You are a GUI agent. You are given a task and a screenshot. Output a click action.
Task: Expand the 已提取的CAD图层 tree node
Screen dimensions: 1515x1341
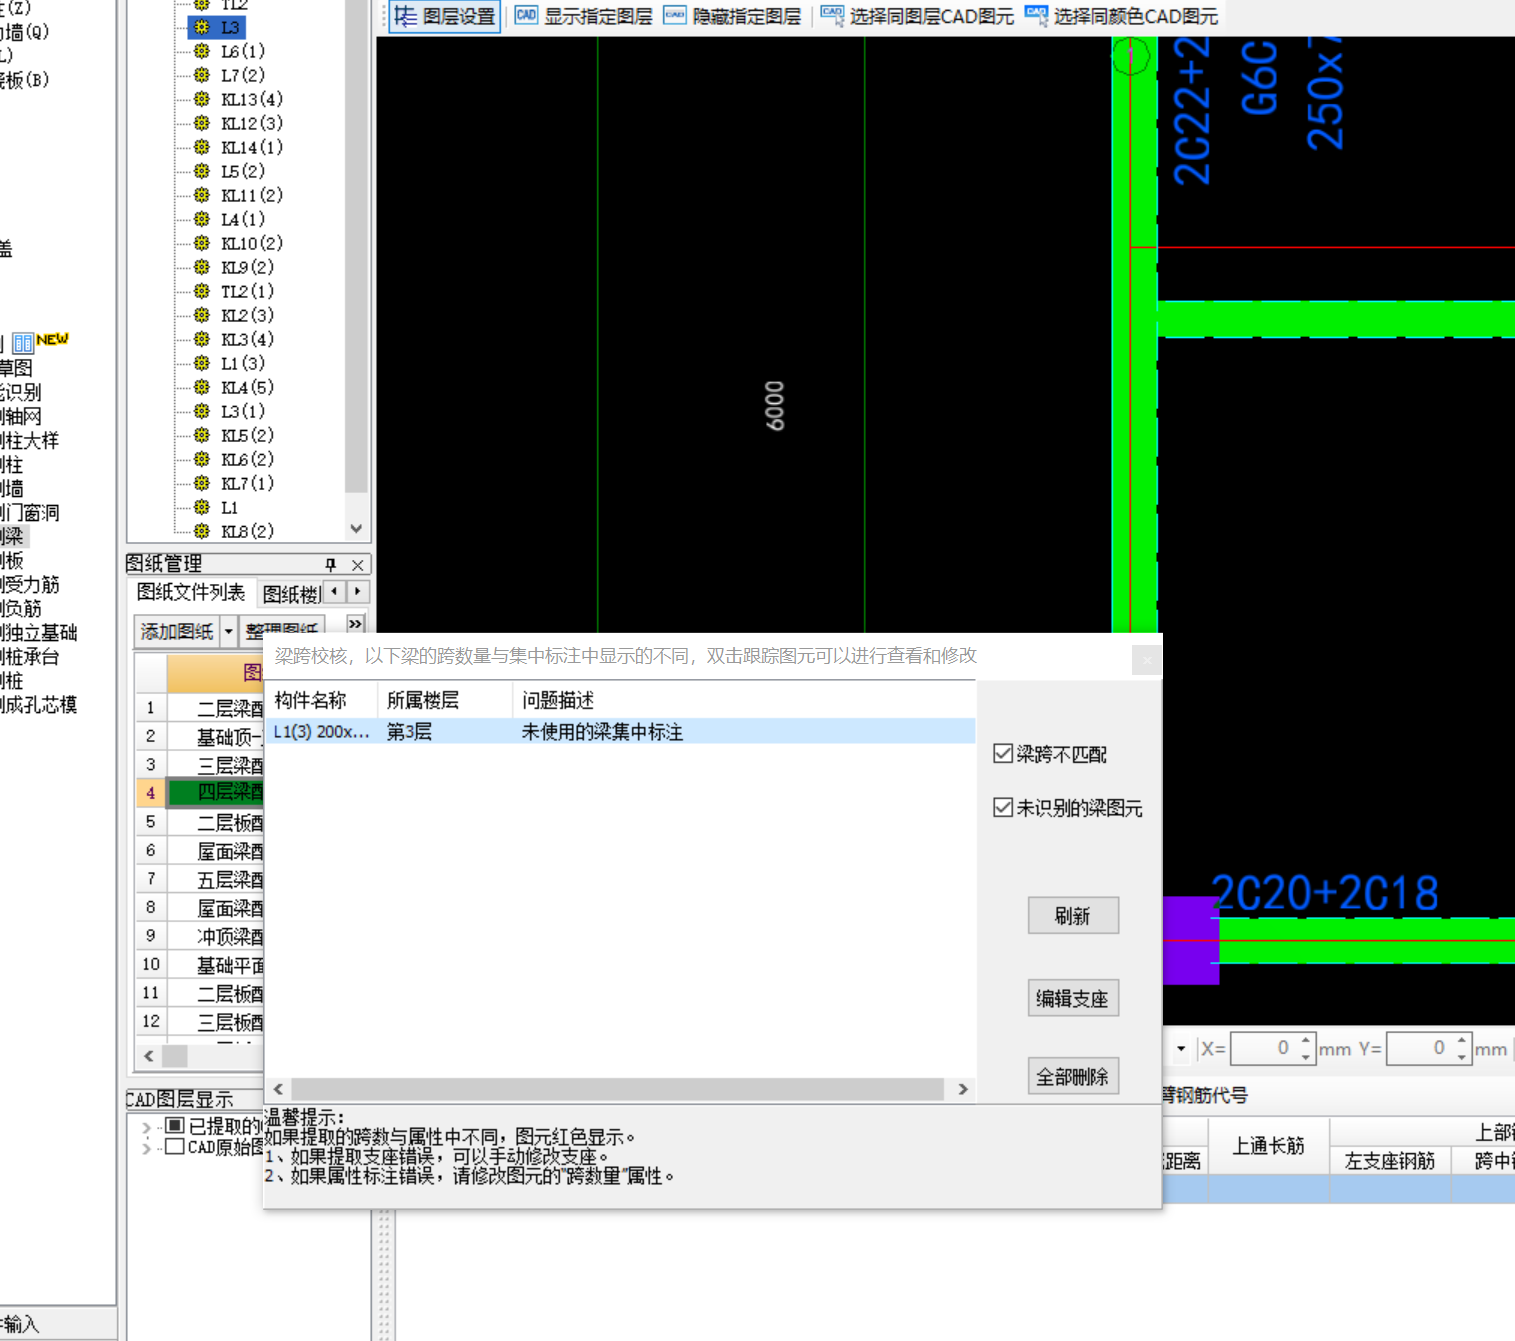(x=146, y=1127)
